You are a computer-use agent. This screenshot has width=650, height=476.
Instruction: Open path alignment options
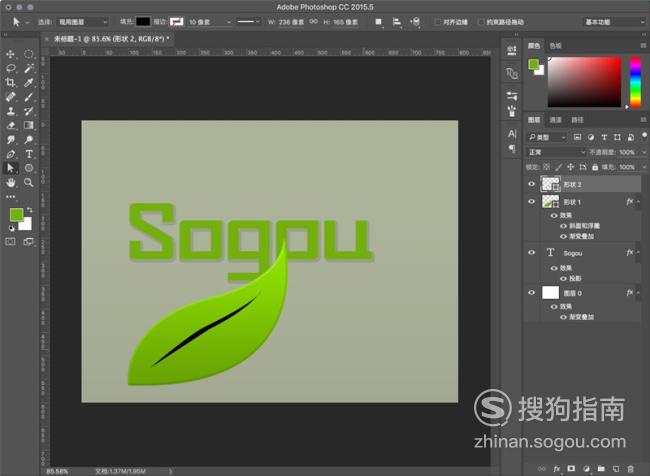tap(397, 22)
